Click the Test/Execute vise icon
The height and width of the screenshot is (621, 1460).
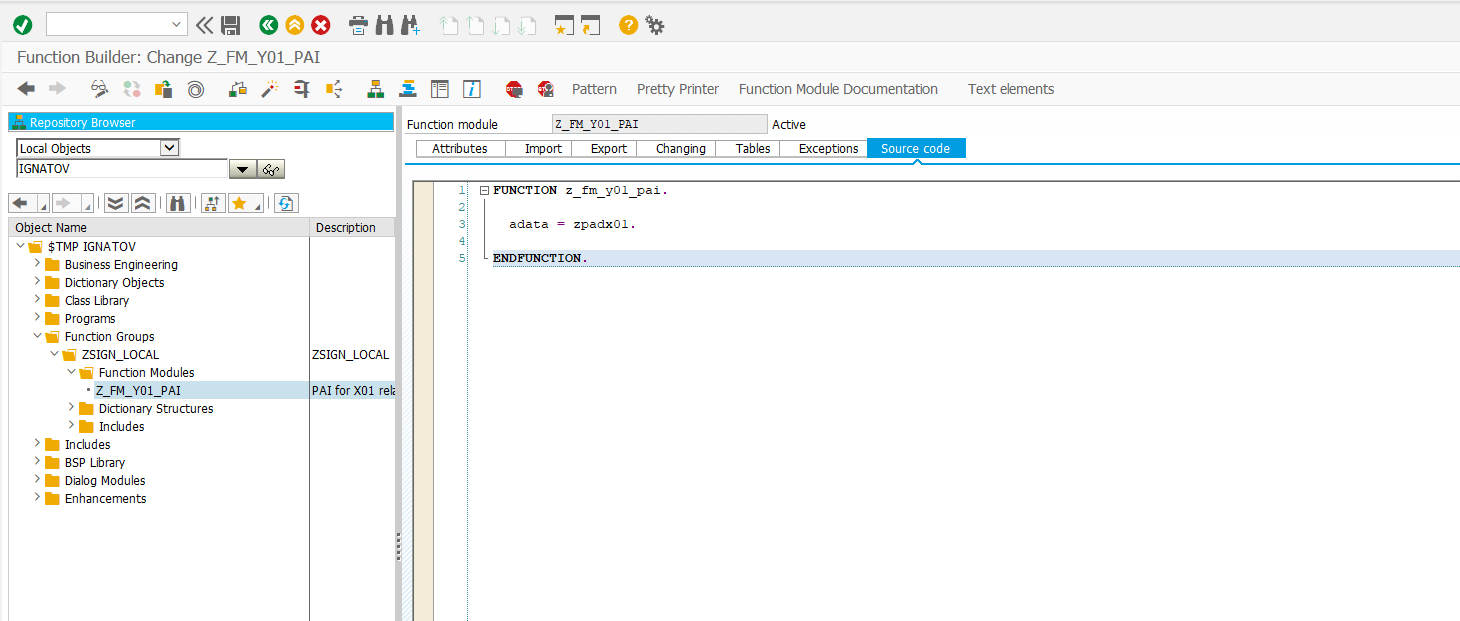pyautogui.click(x=302, y=89)
